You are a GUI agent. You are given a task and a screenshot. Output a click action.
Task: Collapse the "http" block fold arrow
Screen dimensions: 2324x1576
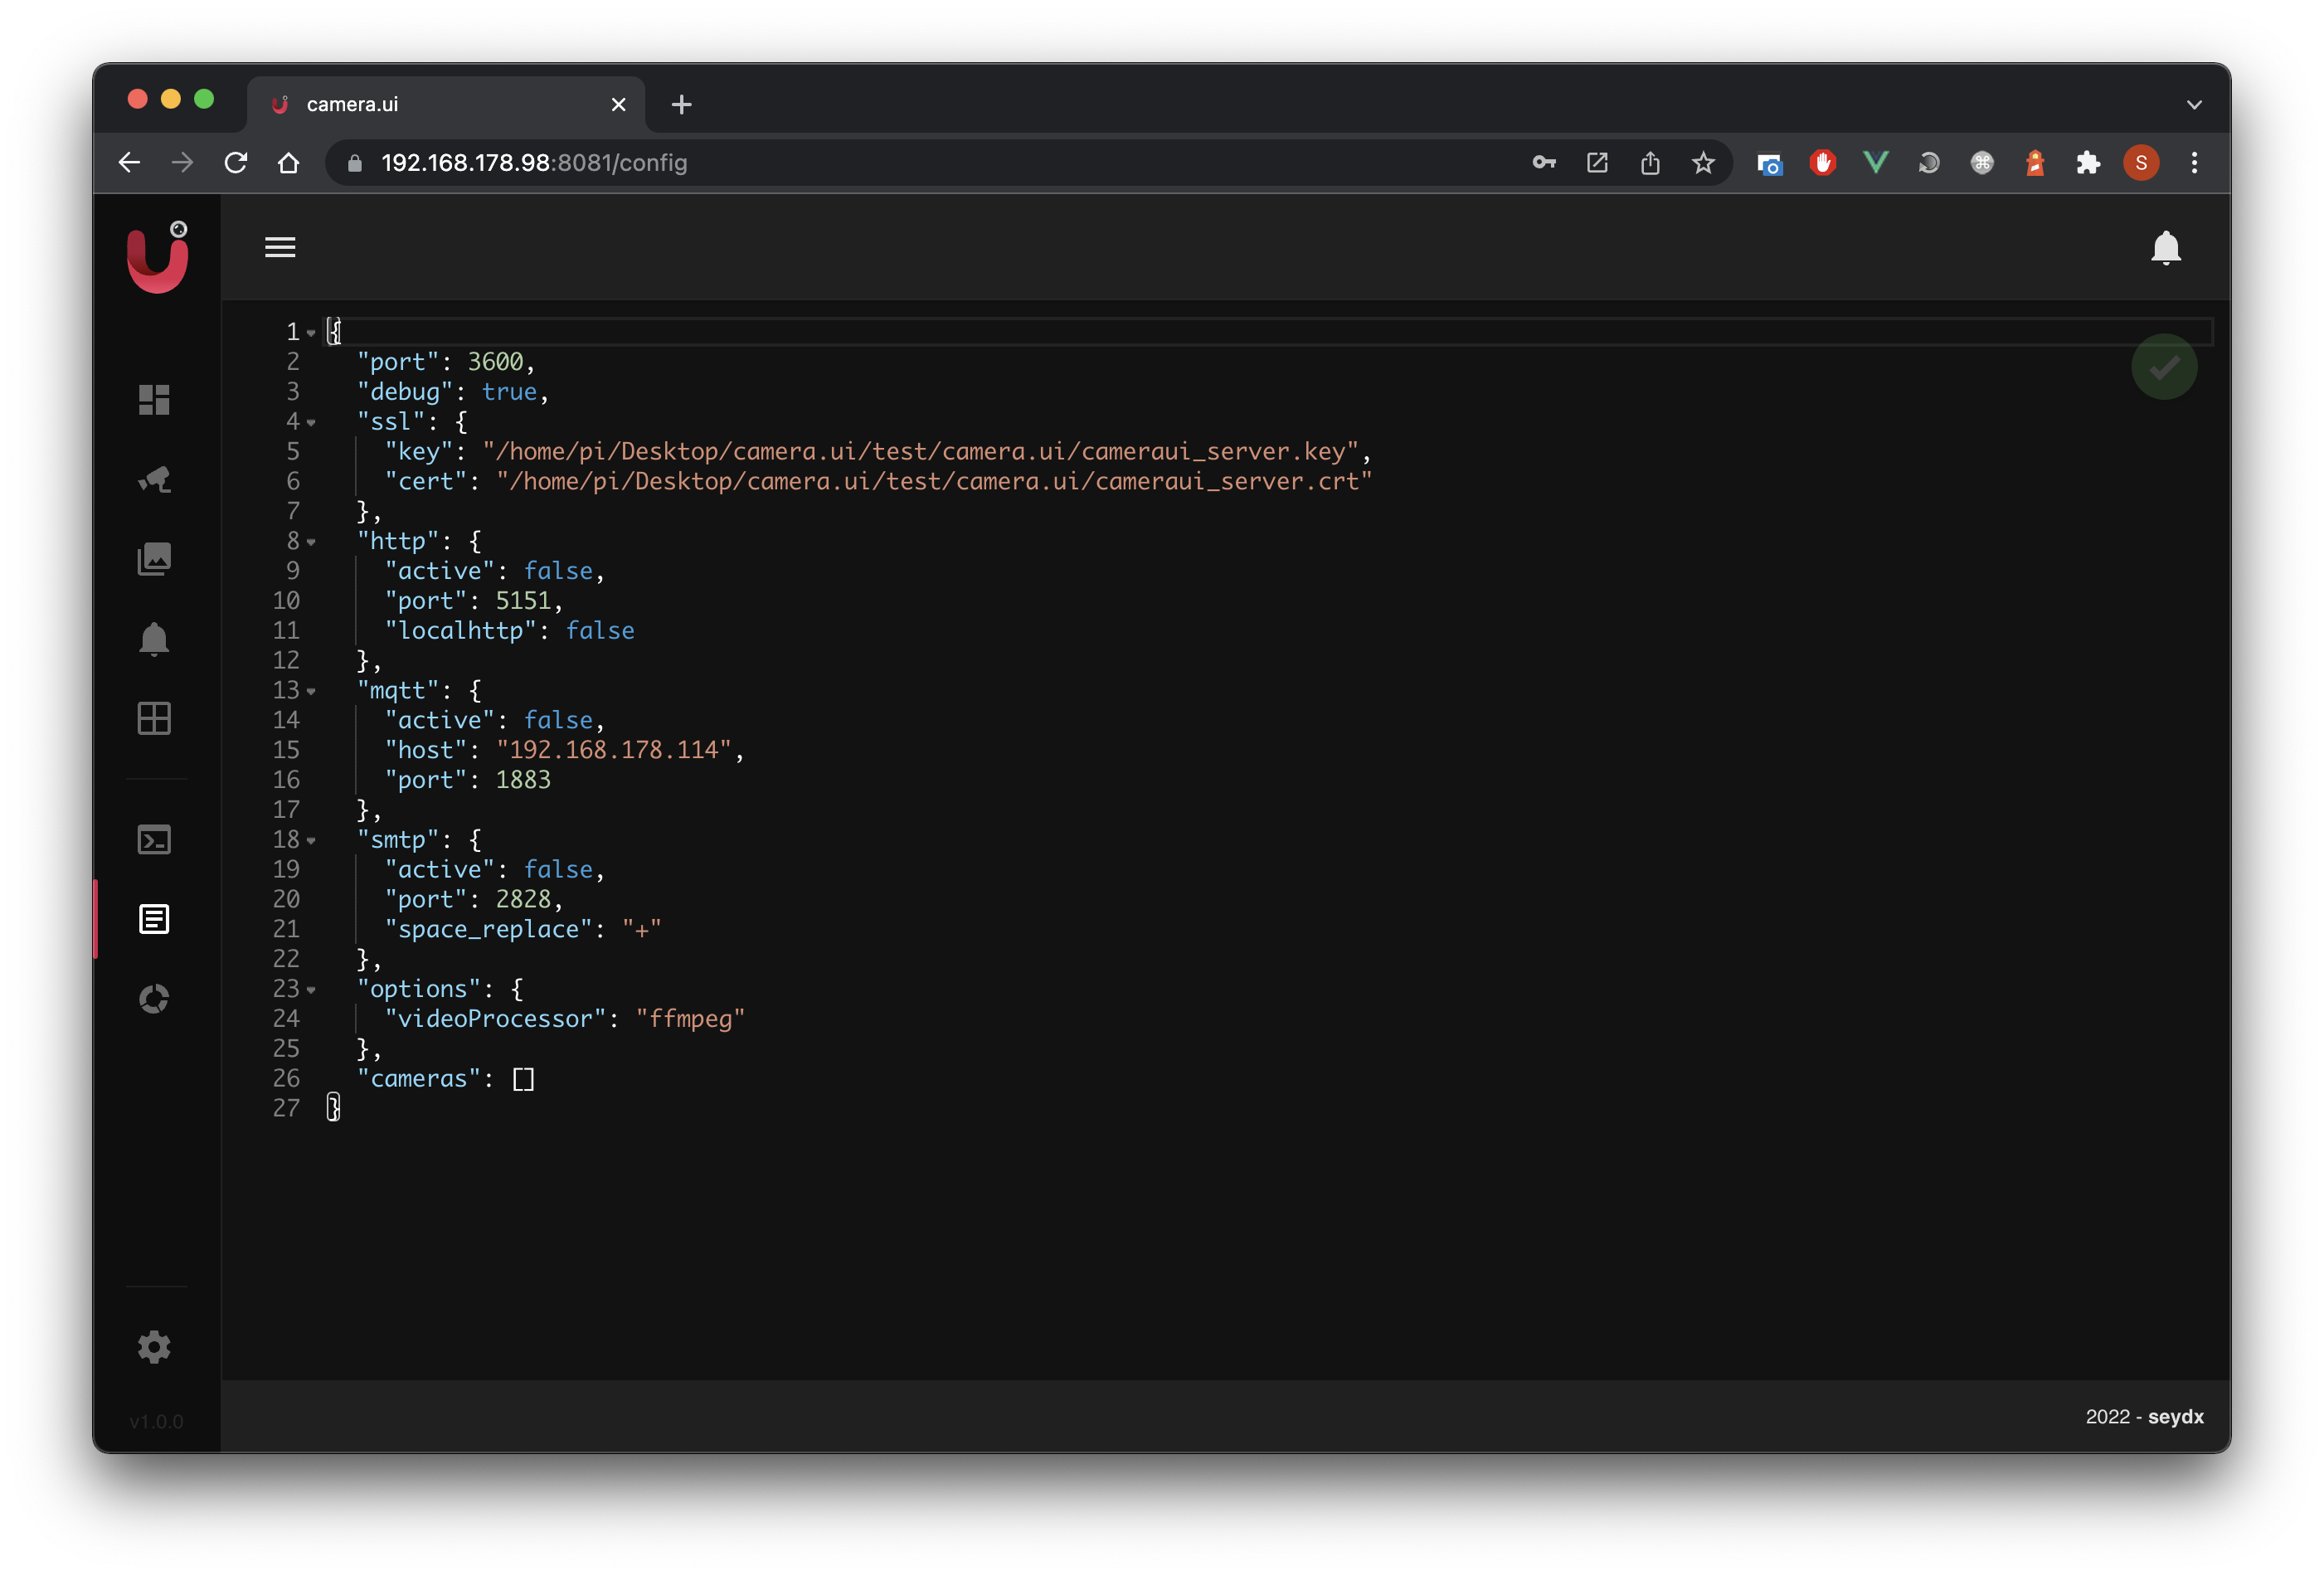311,542
